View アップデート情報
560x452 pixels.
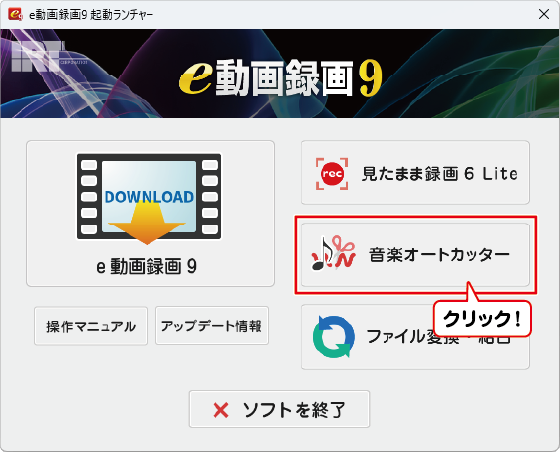click(212, 326)
